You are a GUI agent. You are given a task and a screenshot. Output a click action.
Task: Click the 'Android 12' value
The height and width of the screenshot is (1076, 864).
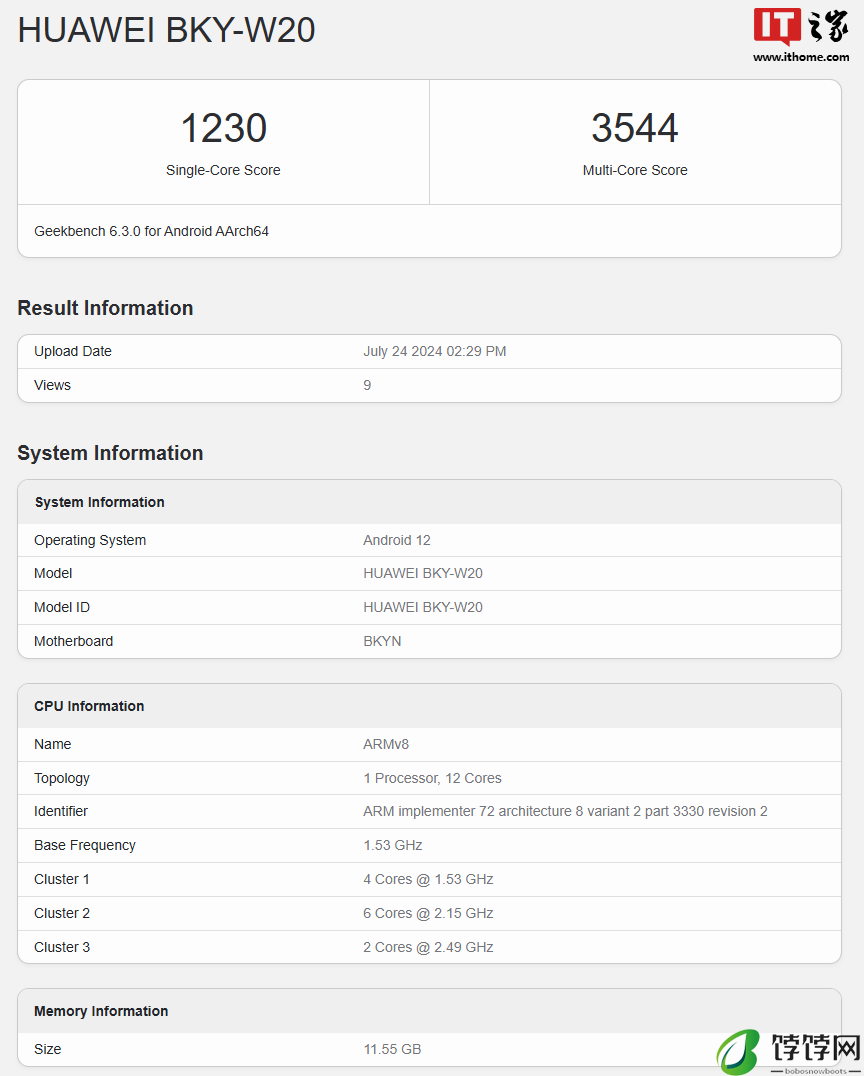click(397, 540)
